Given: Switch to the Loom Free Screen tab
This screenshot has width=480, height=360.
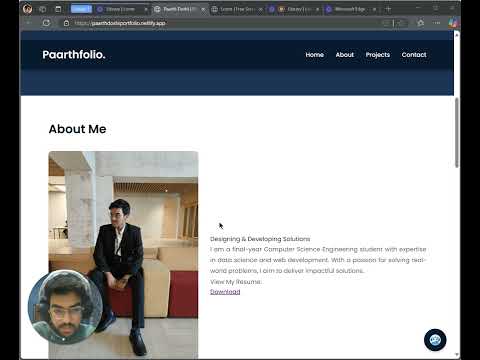Looking at the screenshot, I should tap(237, 9).
